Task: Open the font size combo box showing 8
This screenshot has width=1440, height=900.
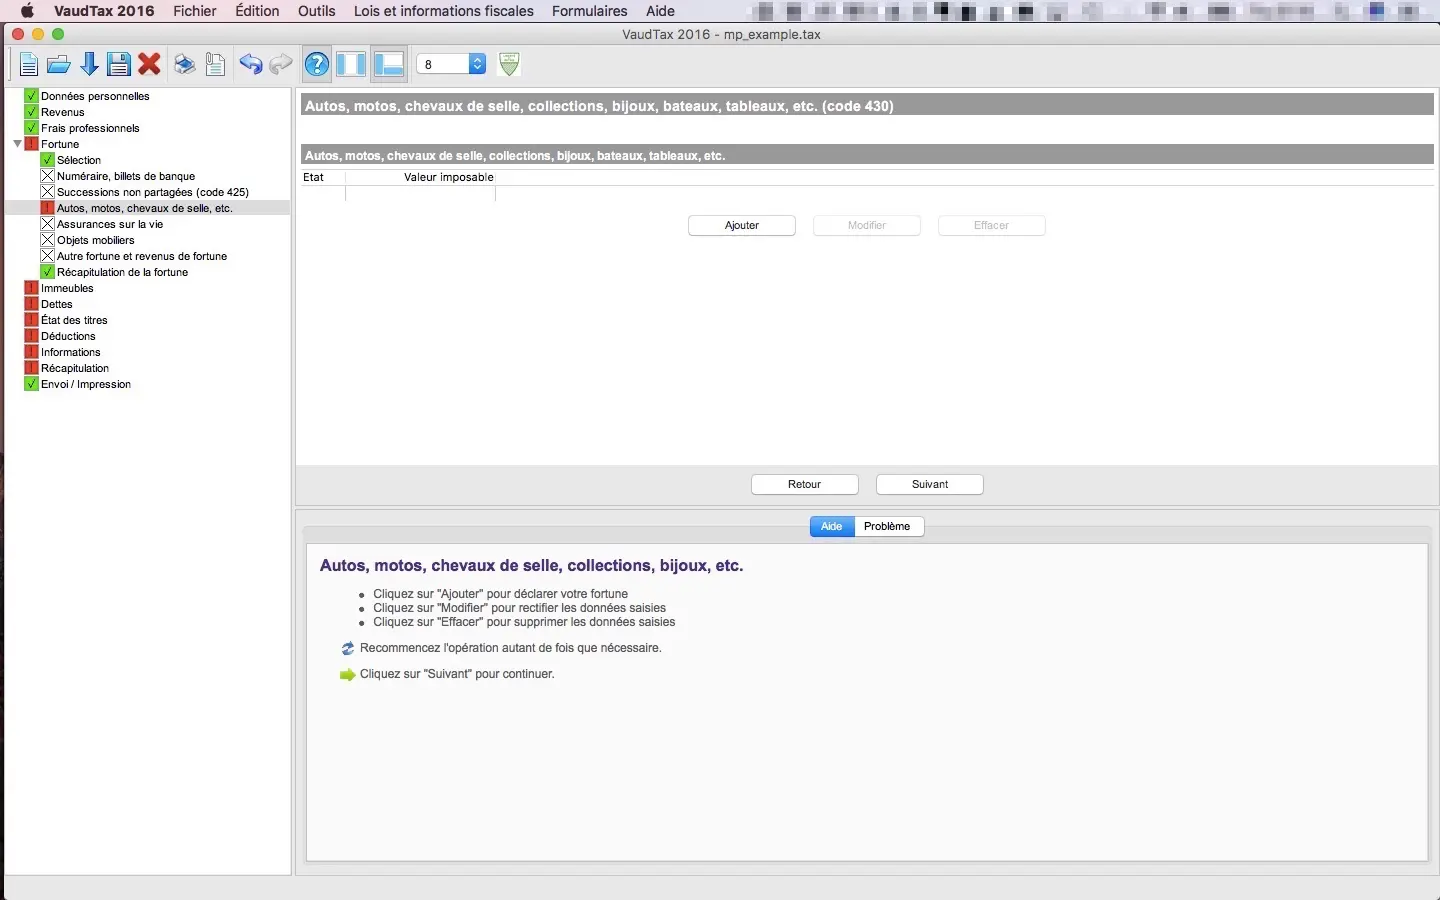Action: (x=451, y=64)
